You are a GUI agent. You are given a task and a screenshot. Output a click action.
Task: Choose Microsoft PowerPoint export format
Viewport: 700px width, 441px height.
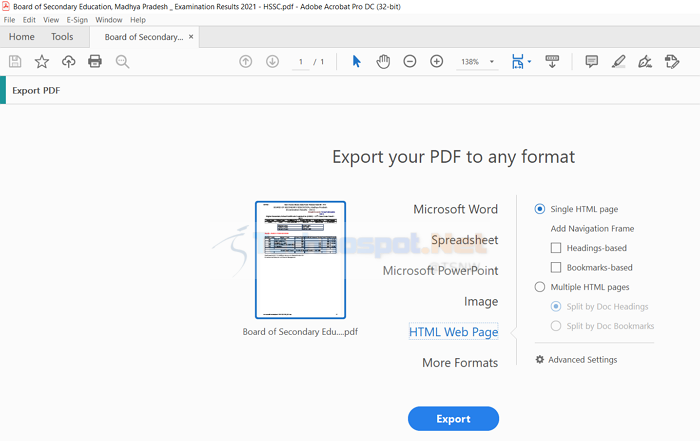pyautogui.click(x=440, y=270)
